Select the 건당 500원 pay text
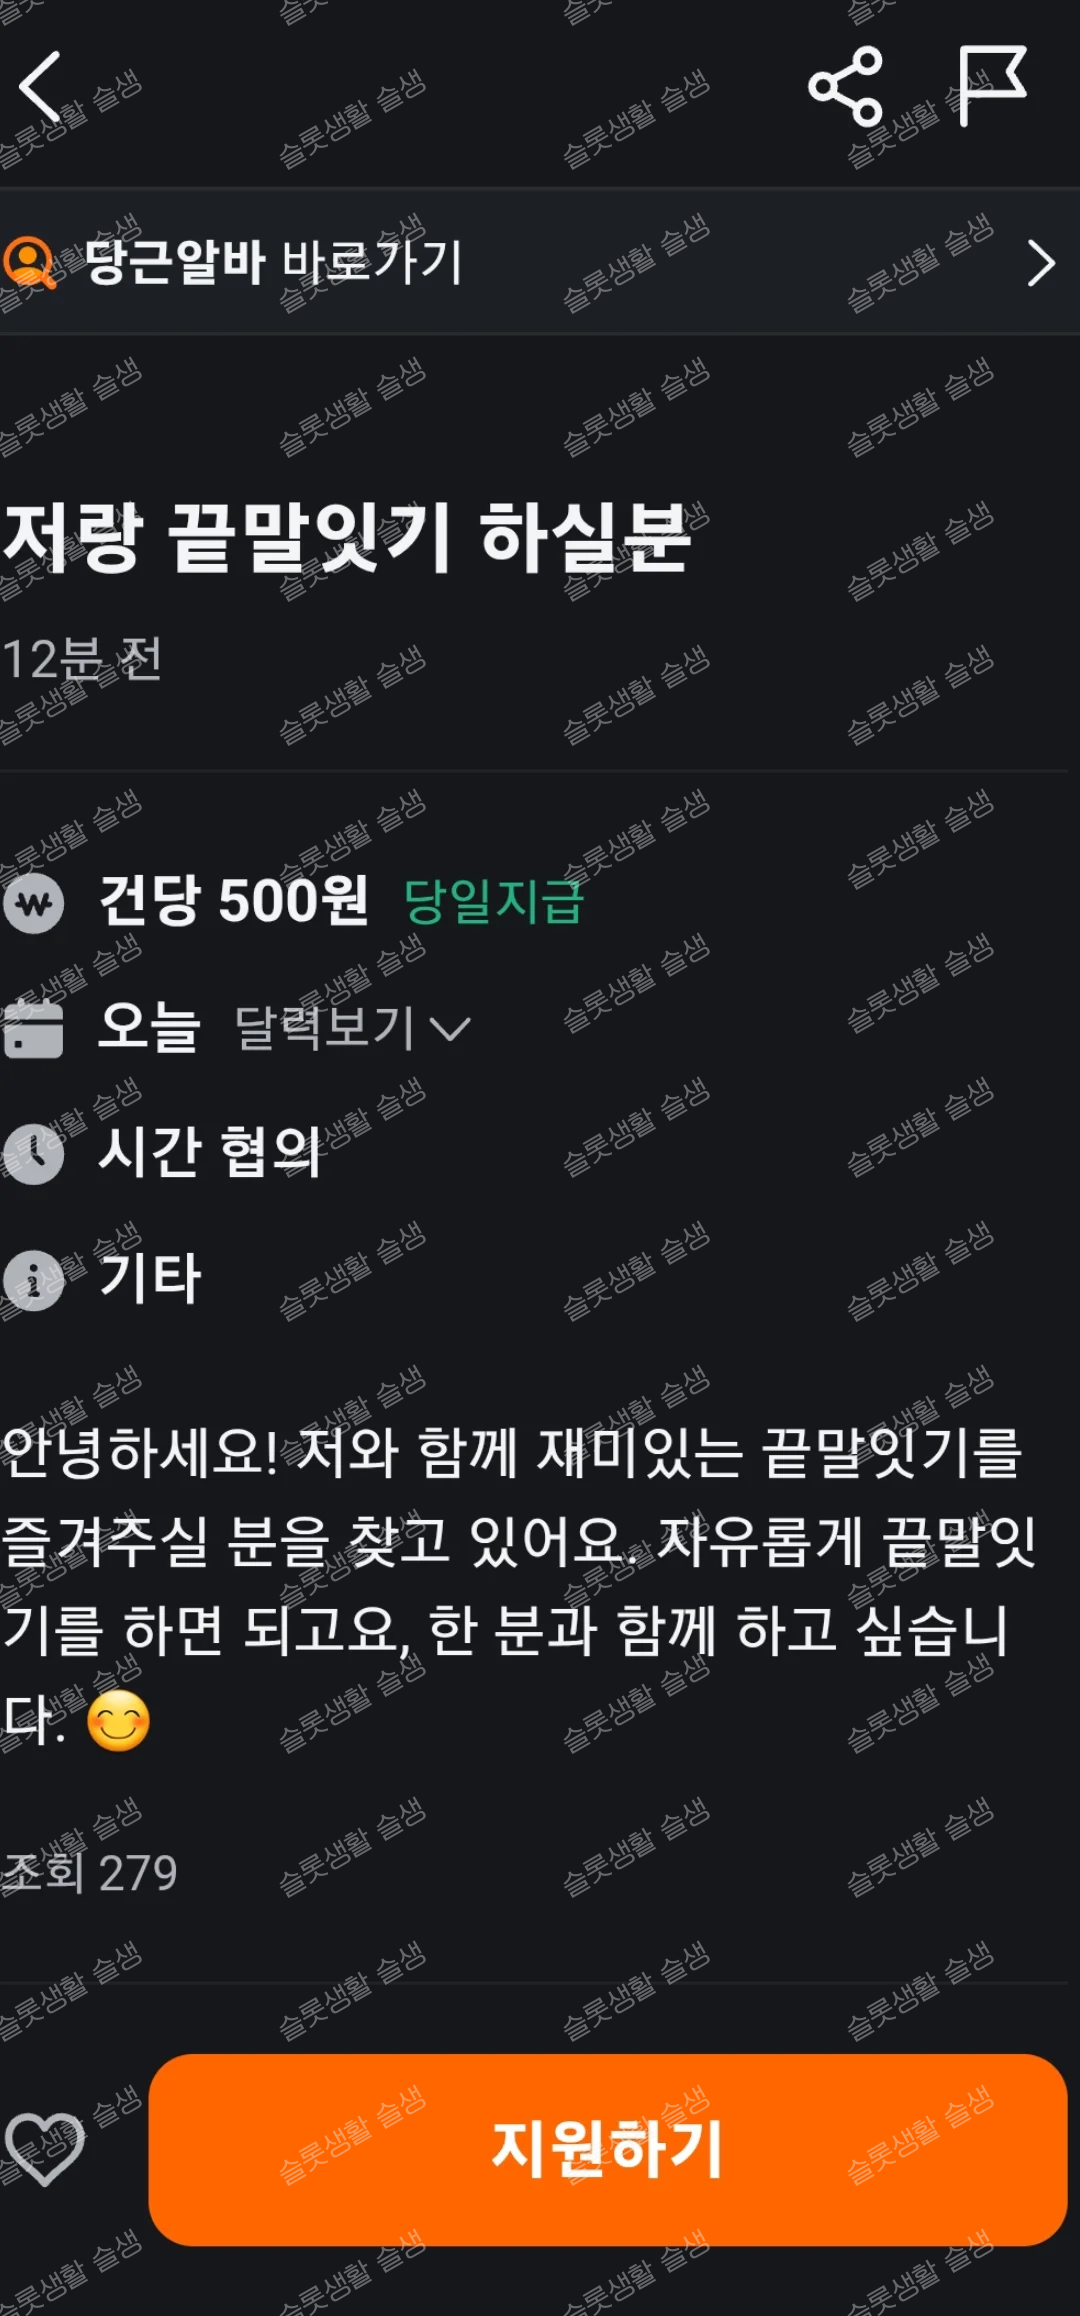This screenshot has width=1080, height=2316. [x=235, y=900]
